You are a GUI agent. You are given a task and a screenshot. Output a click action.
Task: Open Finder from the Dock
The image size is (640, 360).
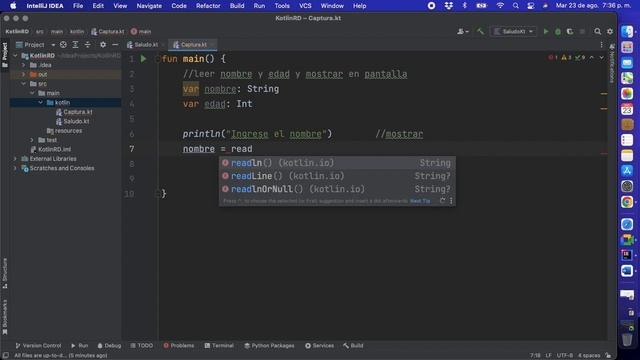pos(627,31)
